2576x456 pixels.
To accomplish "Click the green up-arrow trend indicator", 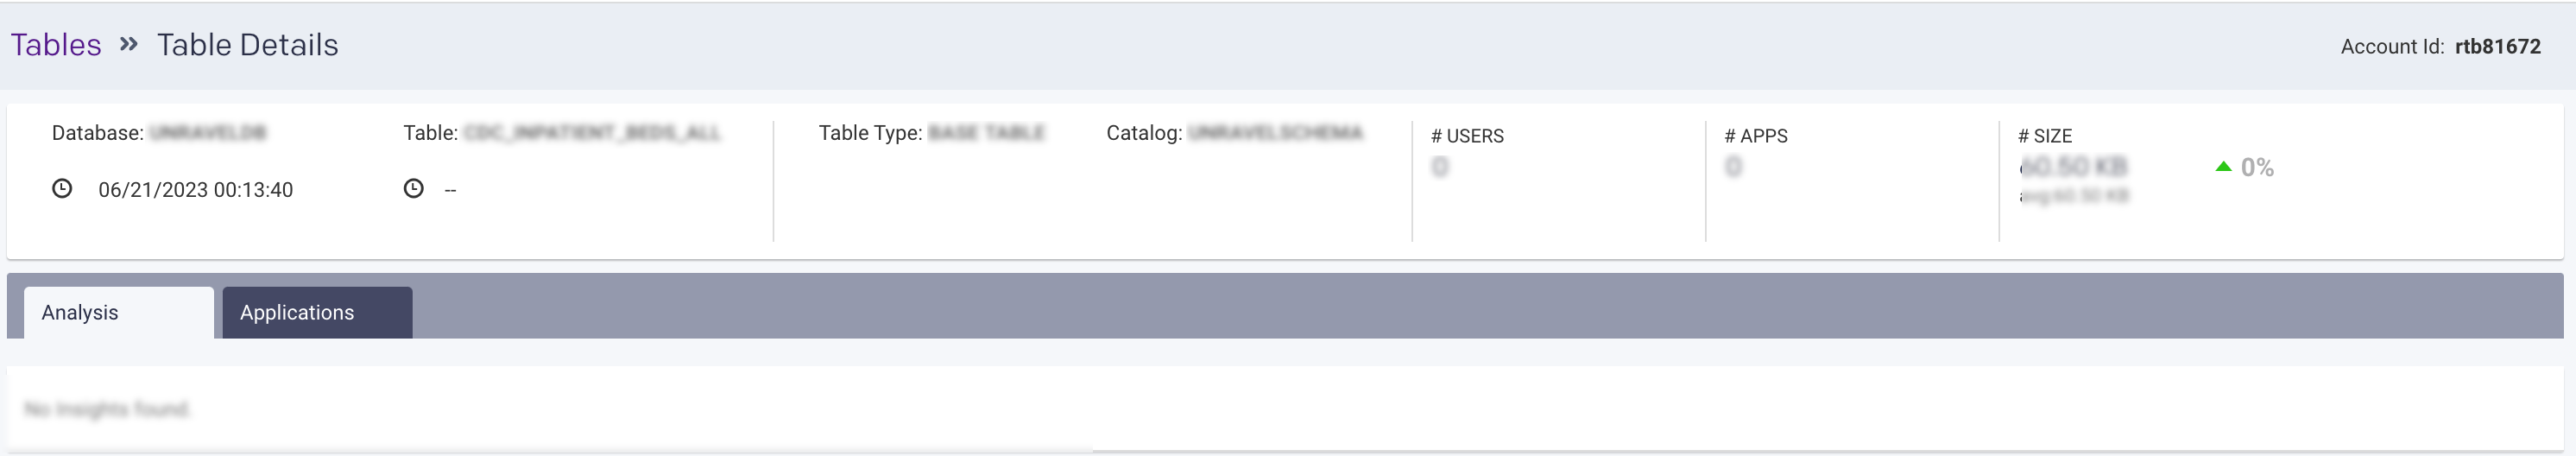I will point(2223,167).
